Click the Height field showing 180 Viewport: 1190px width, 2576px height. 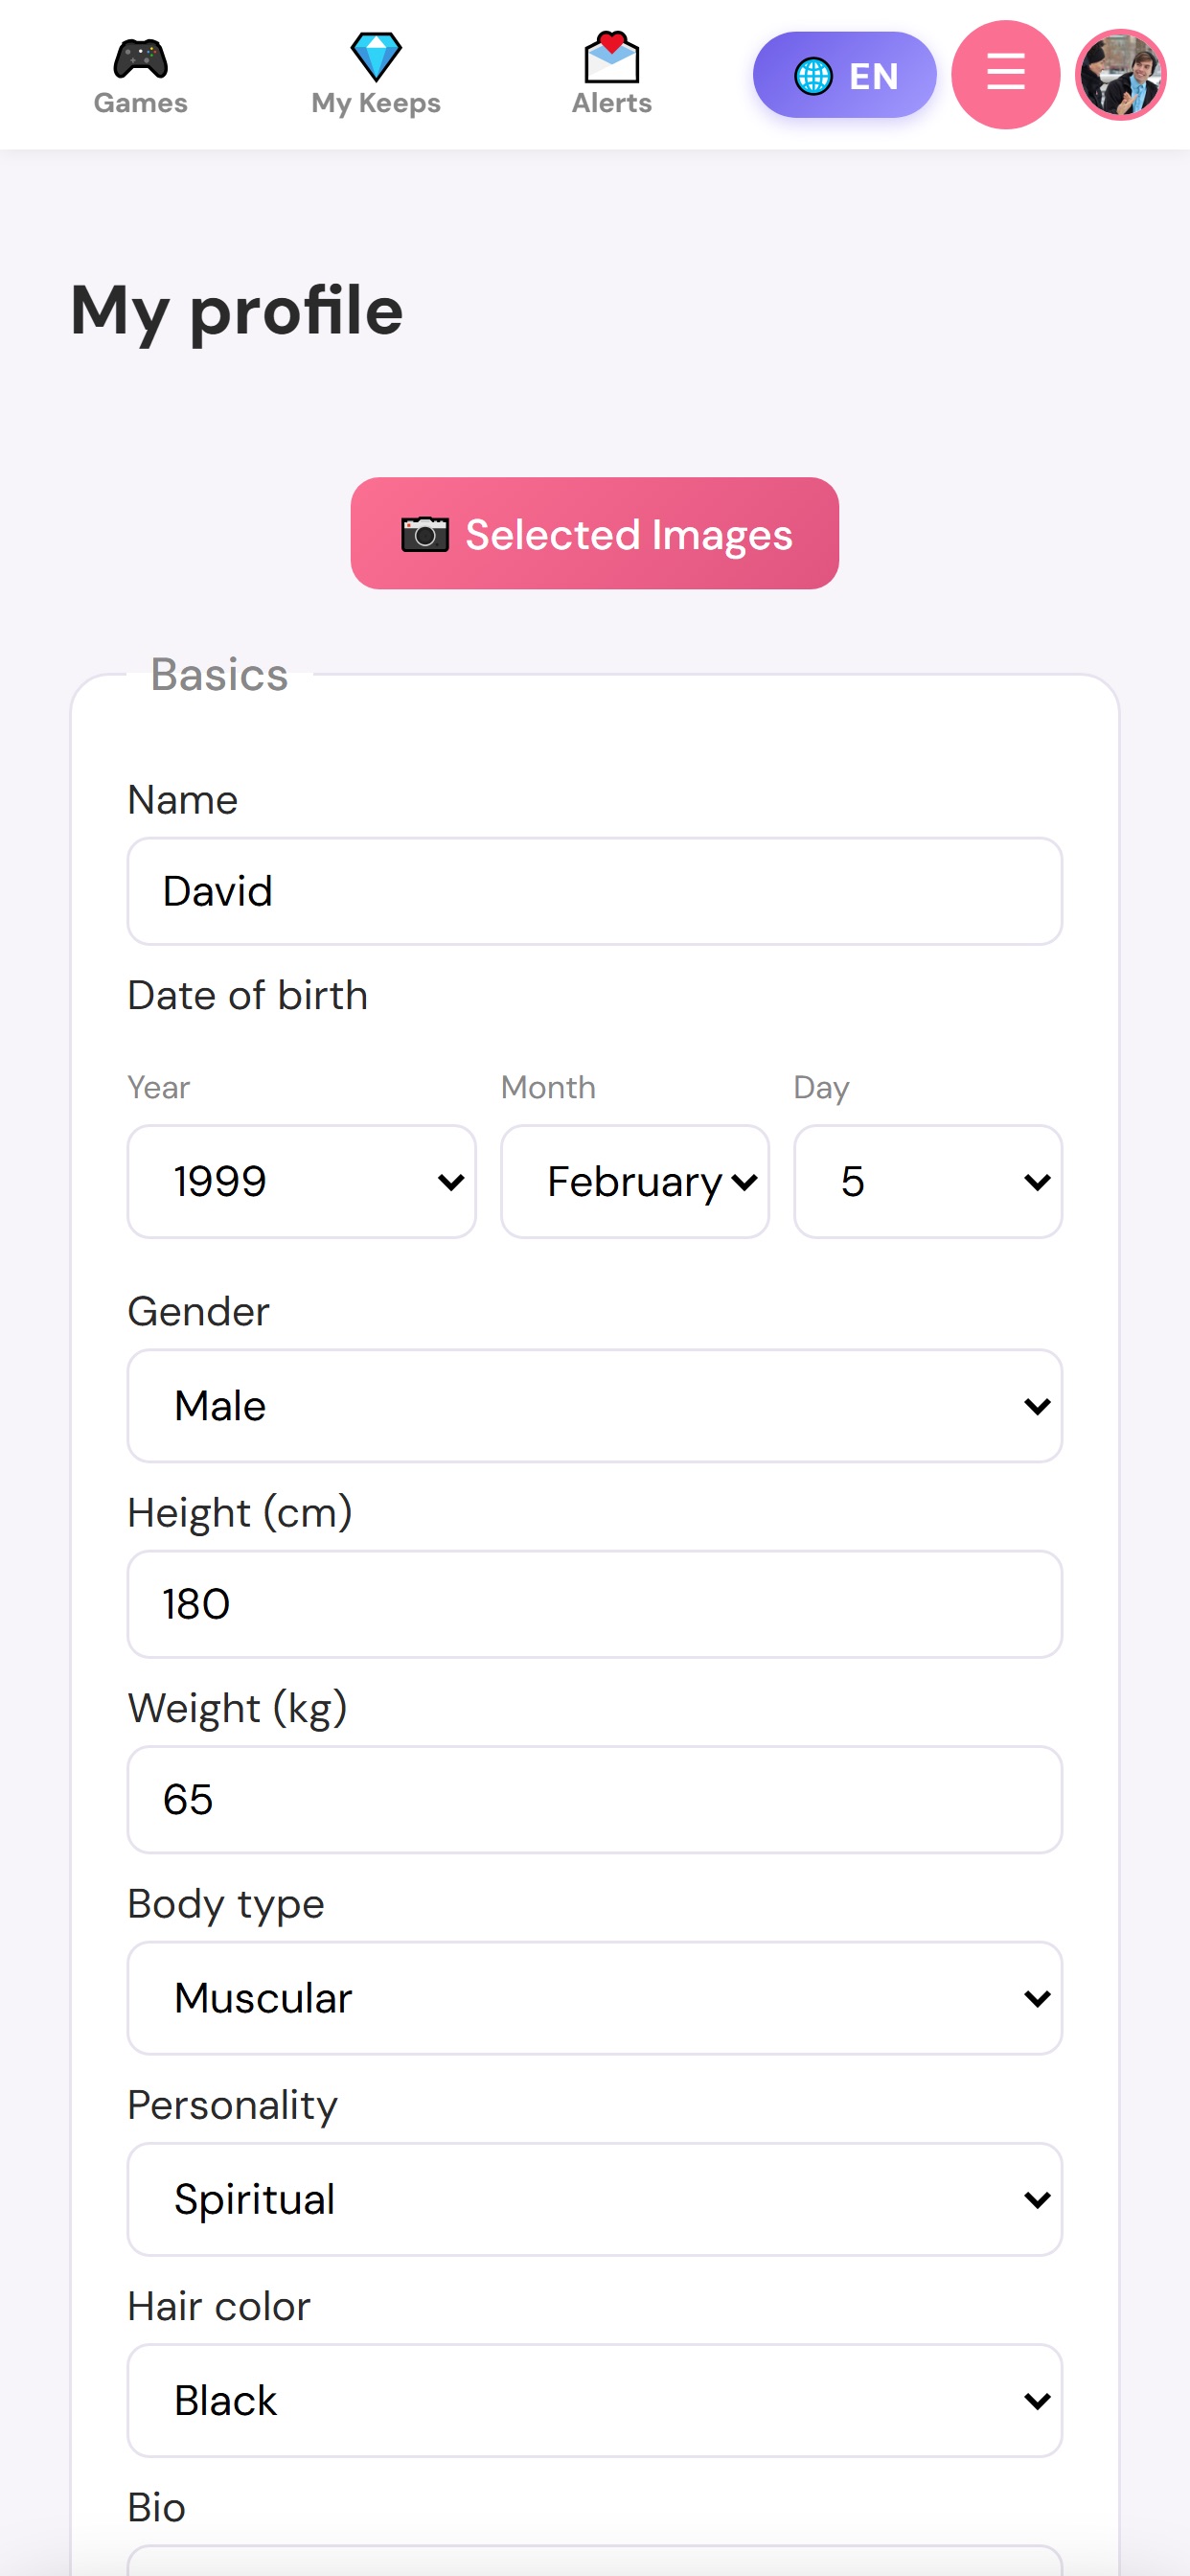click(x=595, y=1603)
